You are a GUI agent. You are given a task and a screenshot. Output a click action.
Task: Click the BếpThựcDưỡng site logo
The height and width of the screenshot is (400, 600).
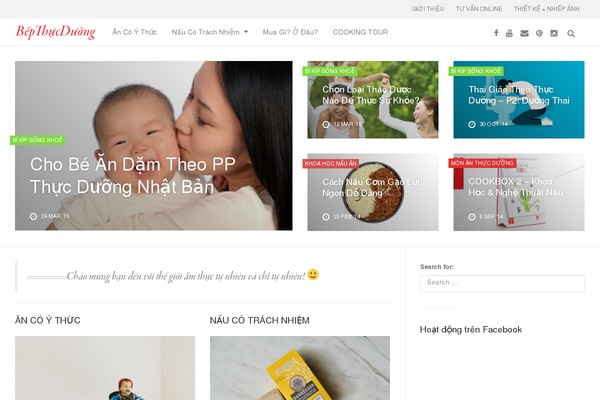pos(55,32)
